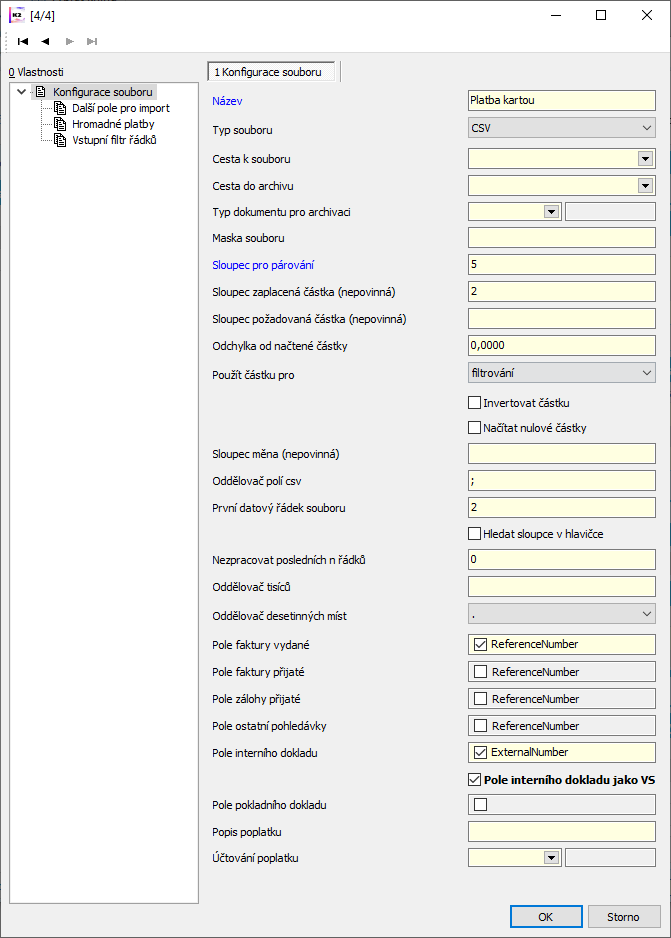Open the Typ souboru CSV dropdown

(562, 128)
